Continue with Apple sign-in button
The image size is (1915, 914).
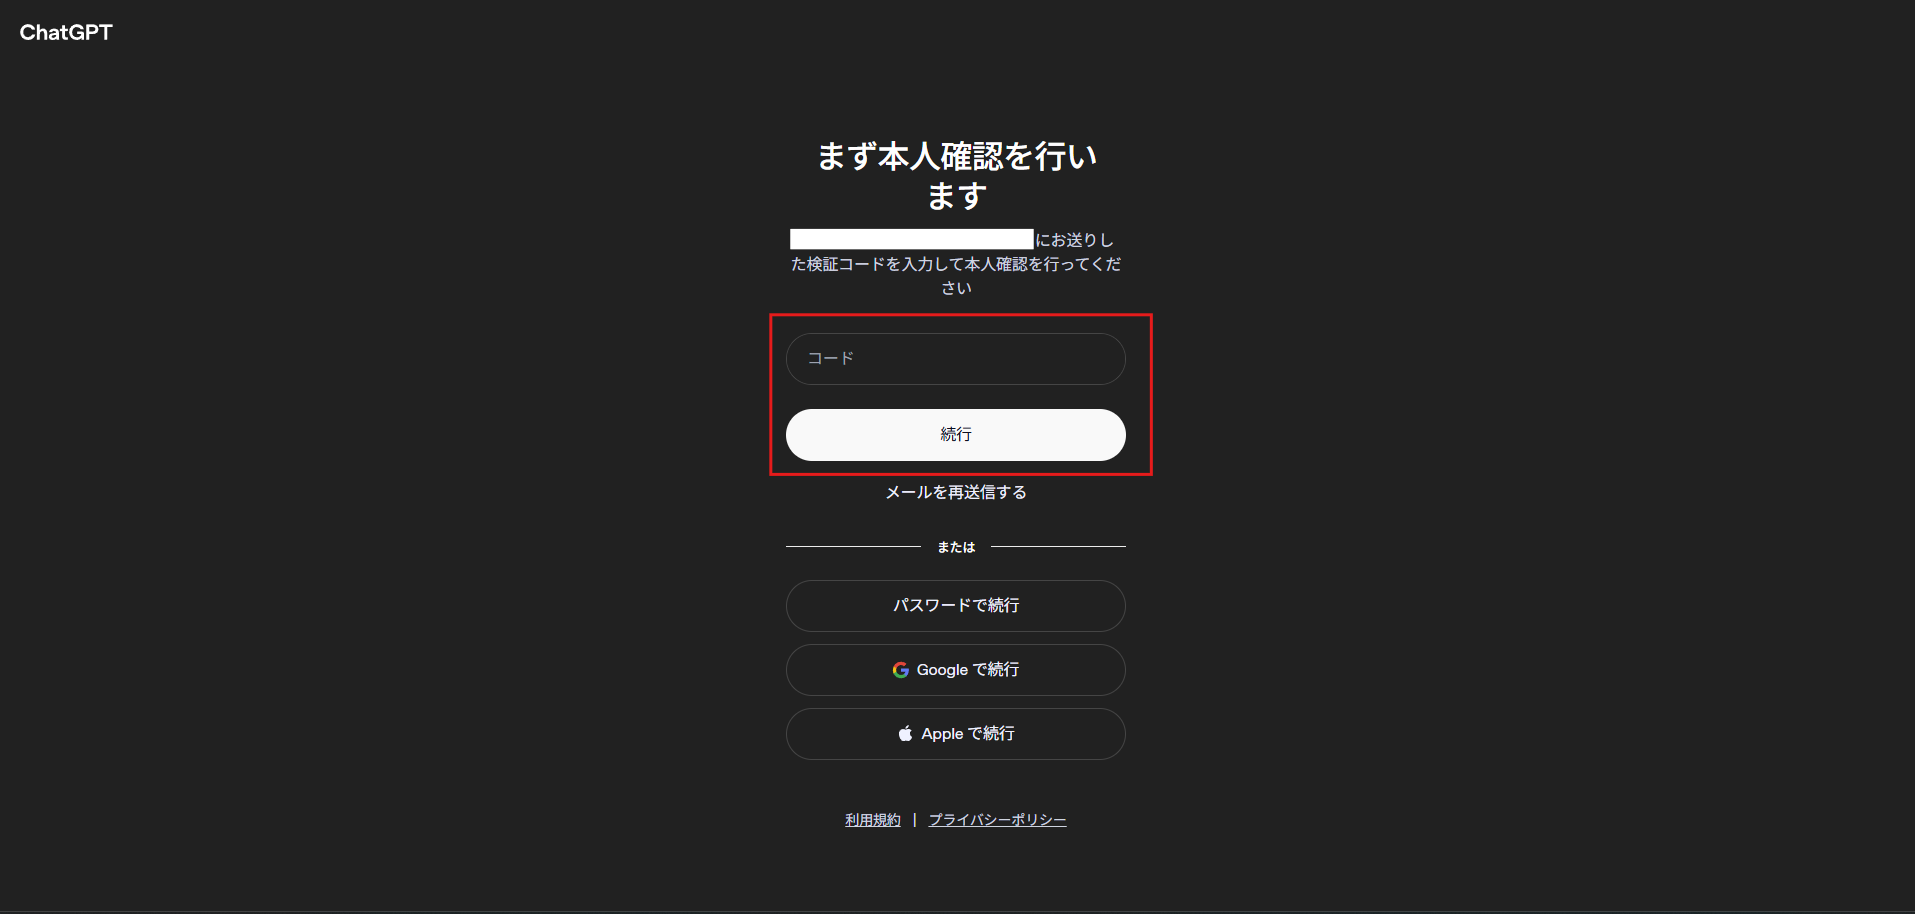click(956, 734)
